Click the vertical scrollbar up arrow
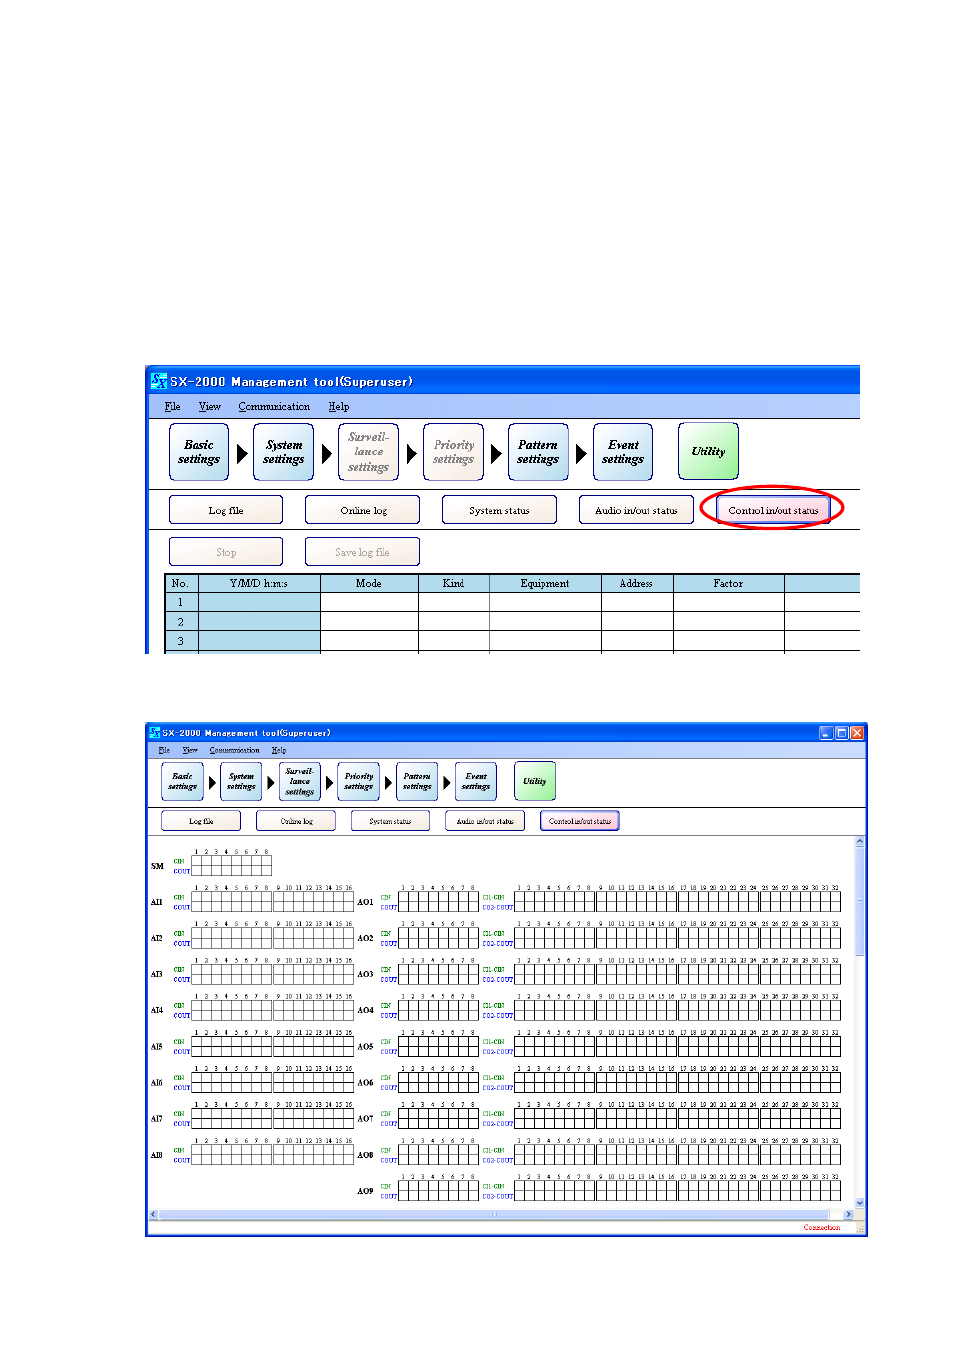The width and height of the screenshot is (954, 1350). click(860, 842)
